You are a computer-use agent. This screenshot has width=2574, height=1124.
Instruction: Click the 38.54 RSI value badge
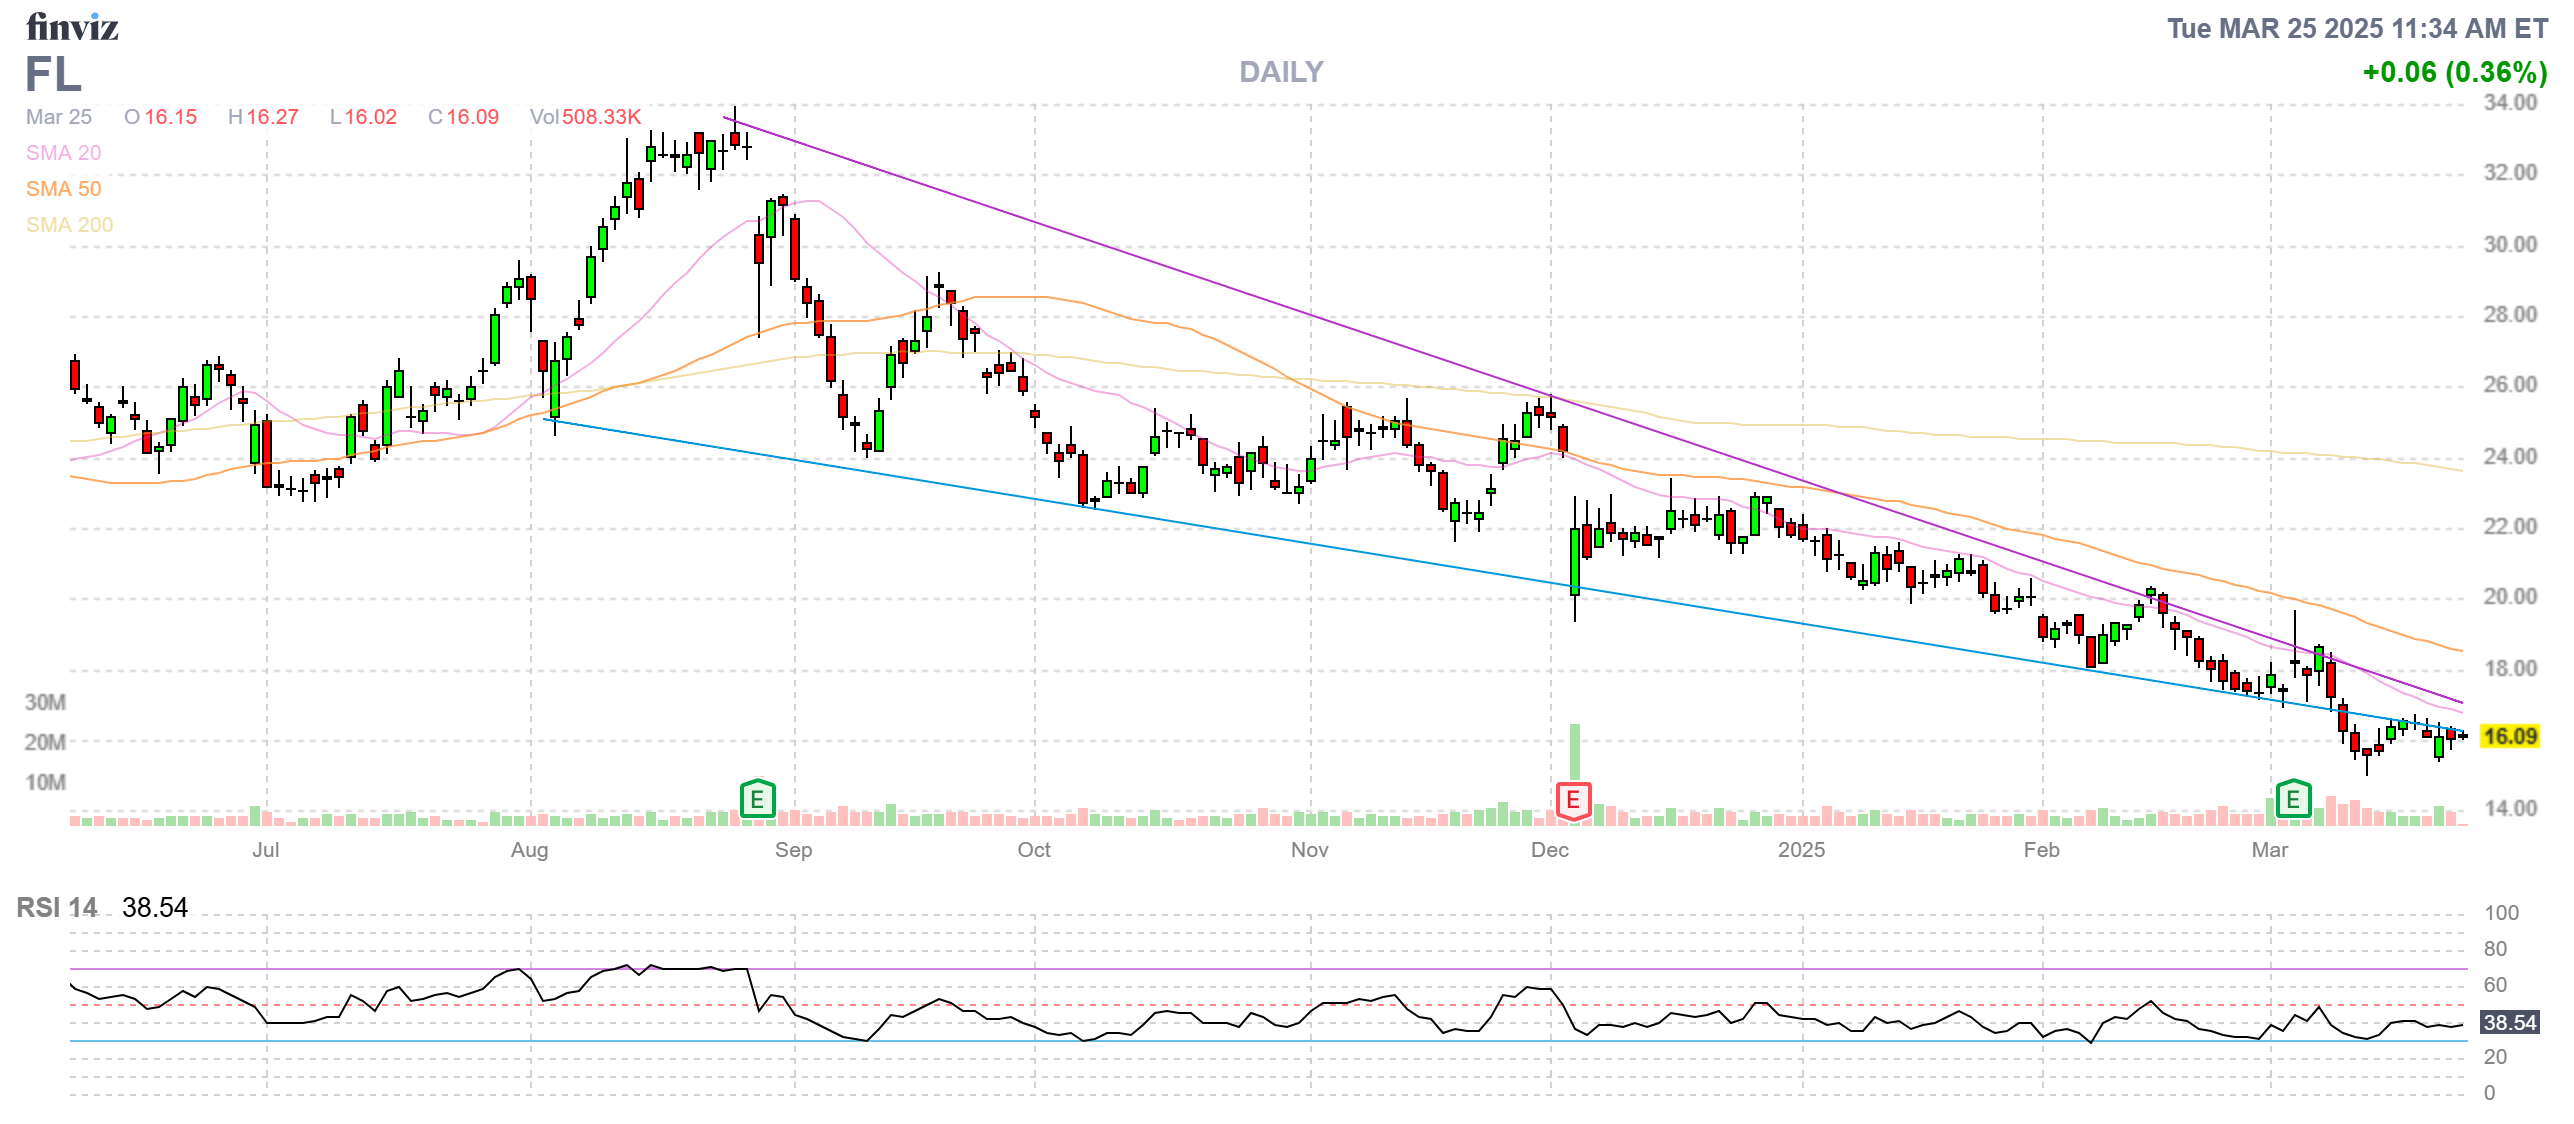2509,1022
